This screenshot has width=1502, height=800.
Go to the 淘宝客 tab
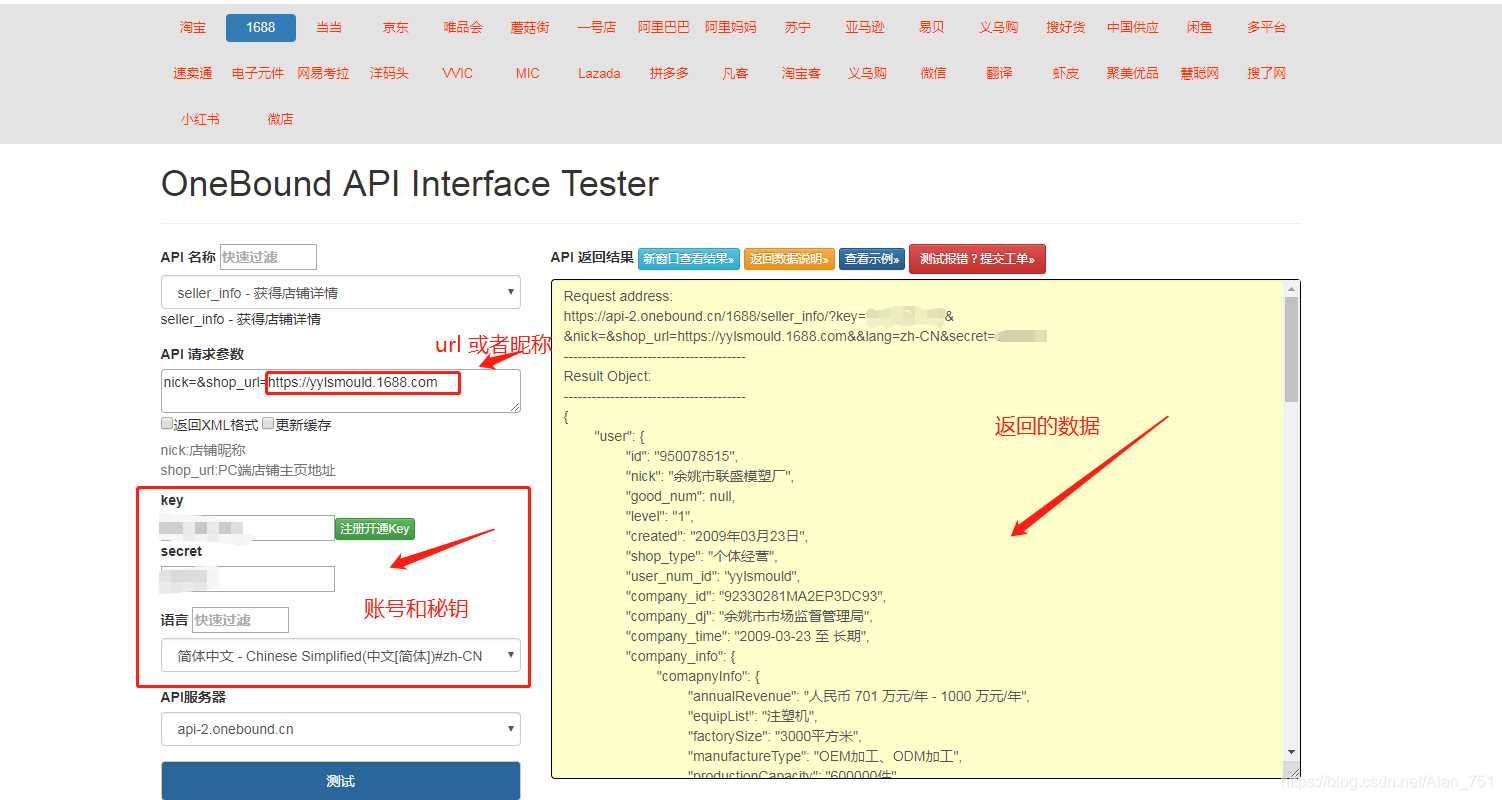pyautogui.click(x=801, y=74)
